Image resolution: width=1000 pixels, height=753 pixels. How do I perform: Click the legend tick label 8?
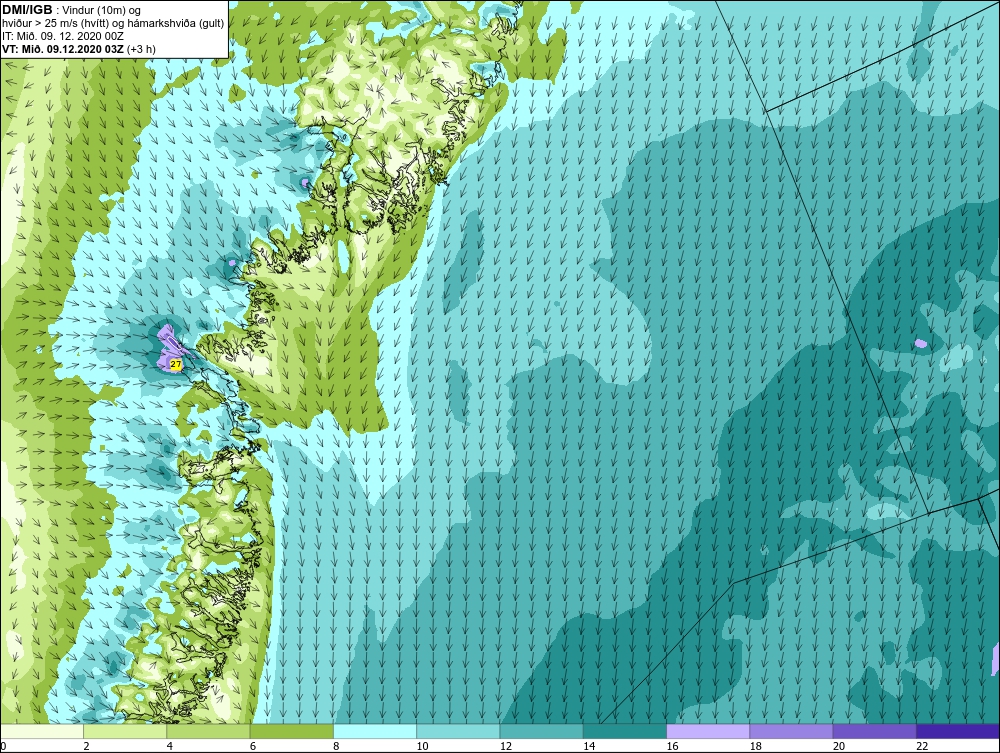[336, 747]
